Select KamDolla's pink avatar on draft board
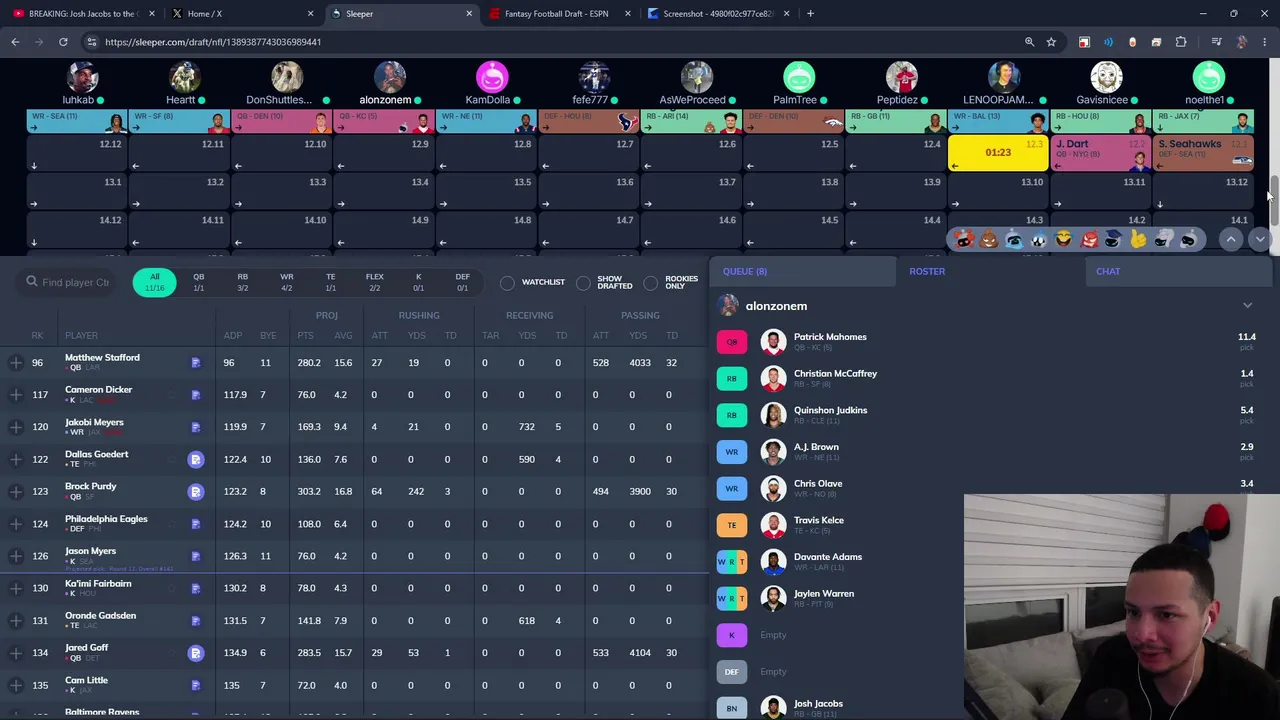 point(492,78)
